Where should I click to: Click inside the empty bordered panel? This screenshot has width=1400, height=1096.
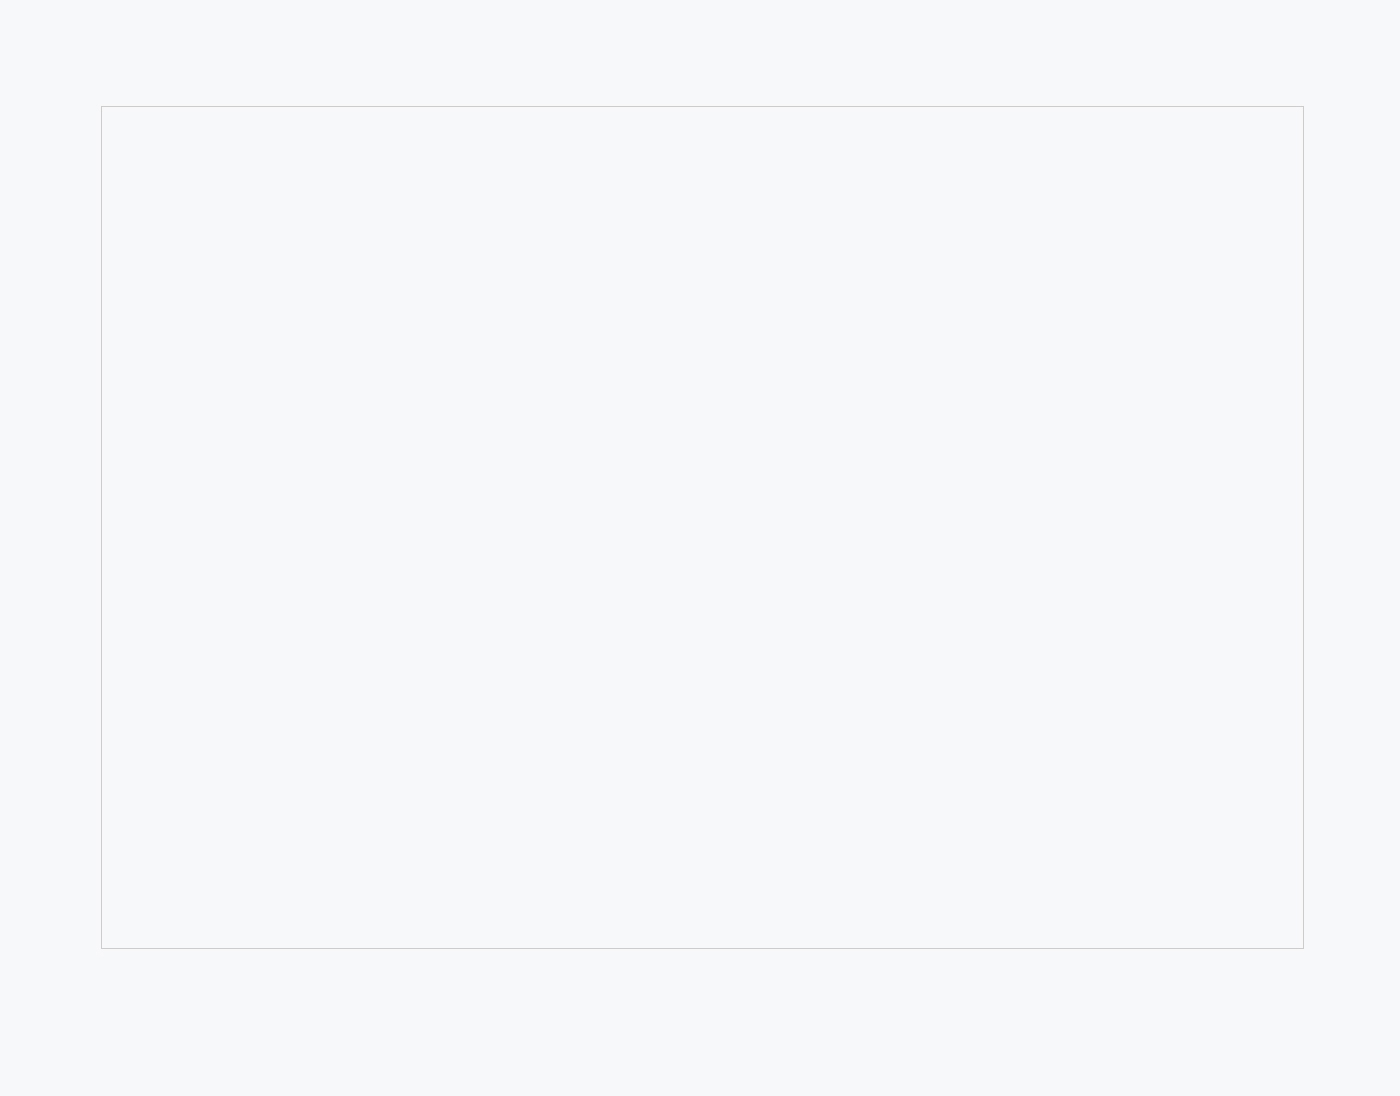(702, 527)
